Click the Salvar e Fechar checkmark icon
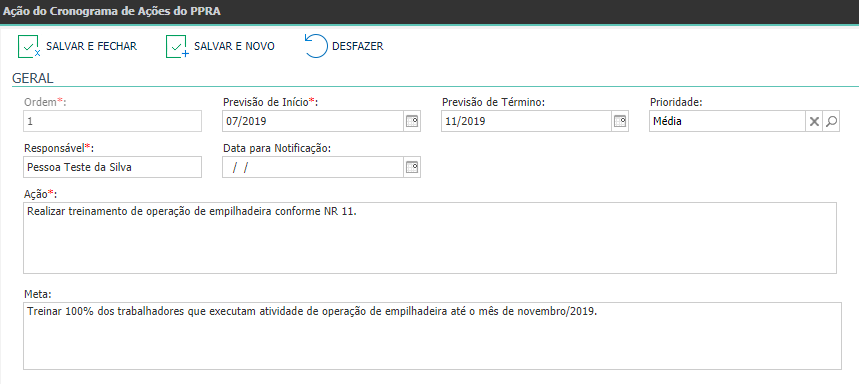Screen dimensions: 859x384 (29, 47)
